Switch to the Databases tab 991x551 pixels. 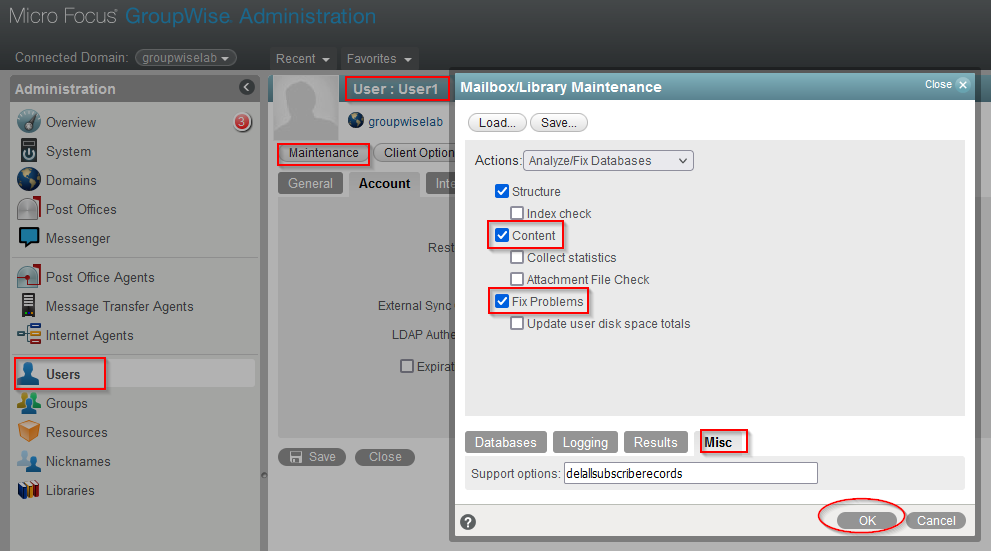click(x=505, y=442)
